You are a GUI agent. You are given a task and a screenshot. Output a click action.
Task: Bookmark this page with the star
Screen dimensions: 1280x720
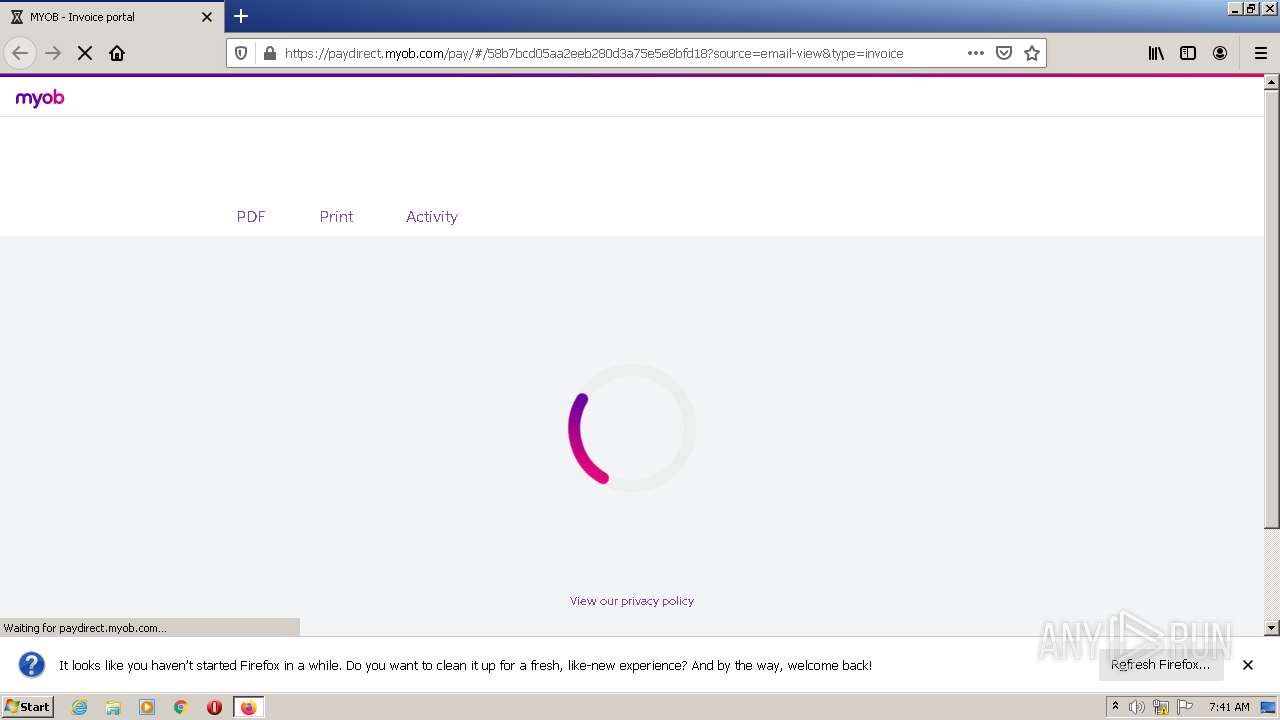pyautogui.click(x=1032, y=53)
